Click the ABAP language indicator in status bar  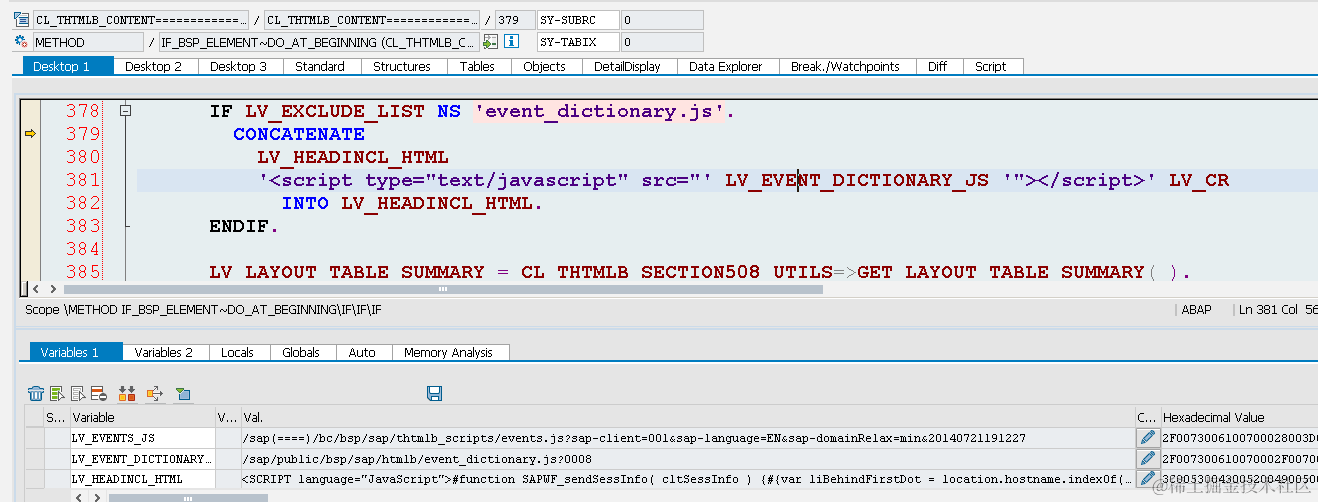point(1196,310)
